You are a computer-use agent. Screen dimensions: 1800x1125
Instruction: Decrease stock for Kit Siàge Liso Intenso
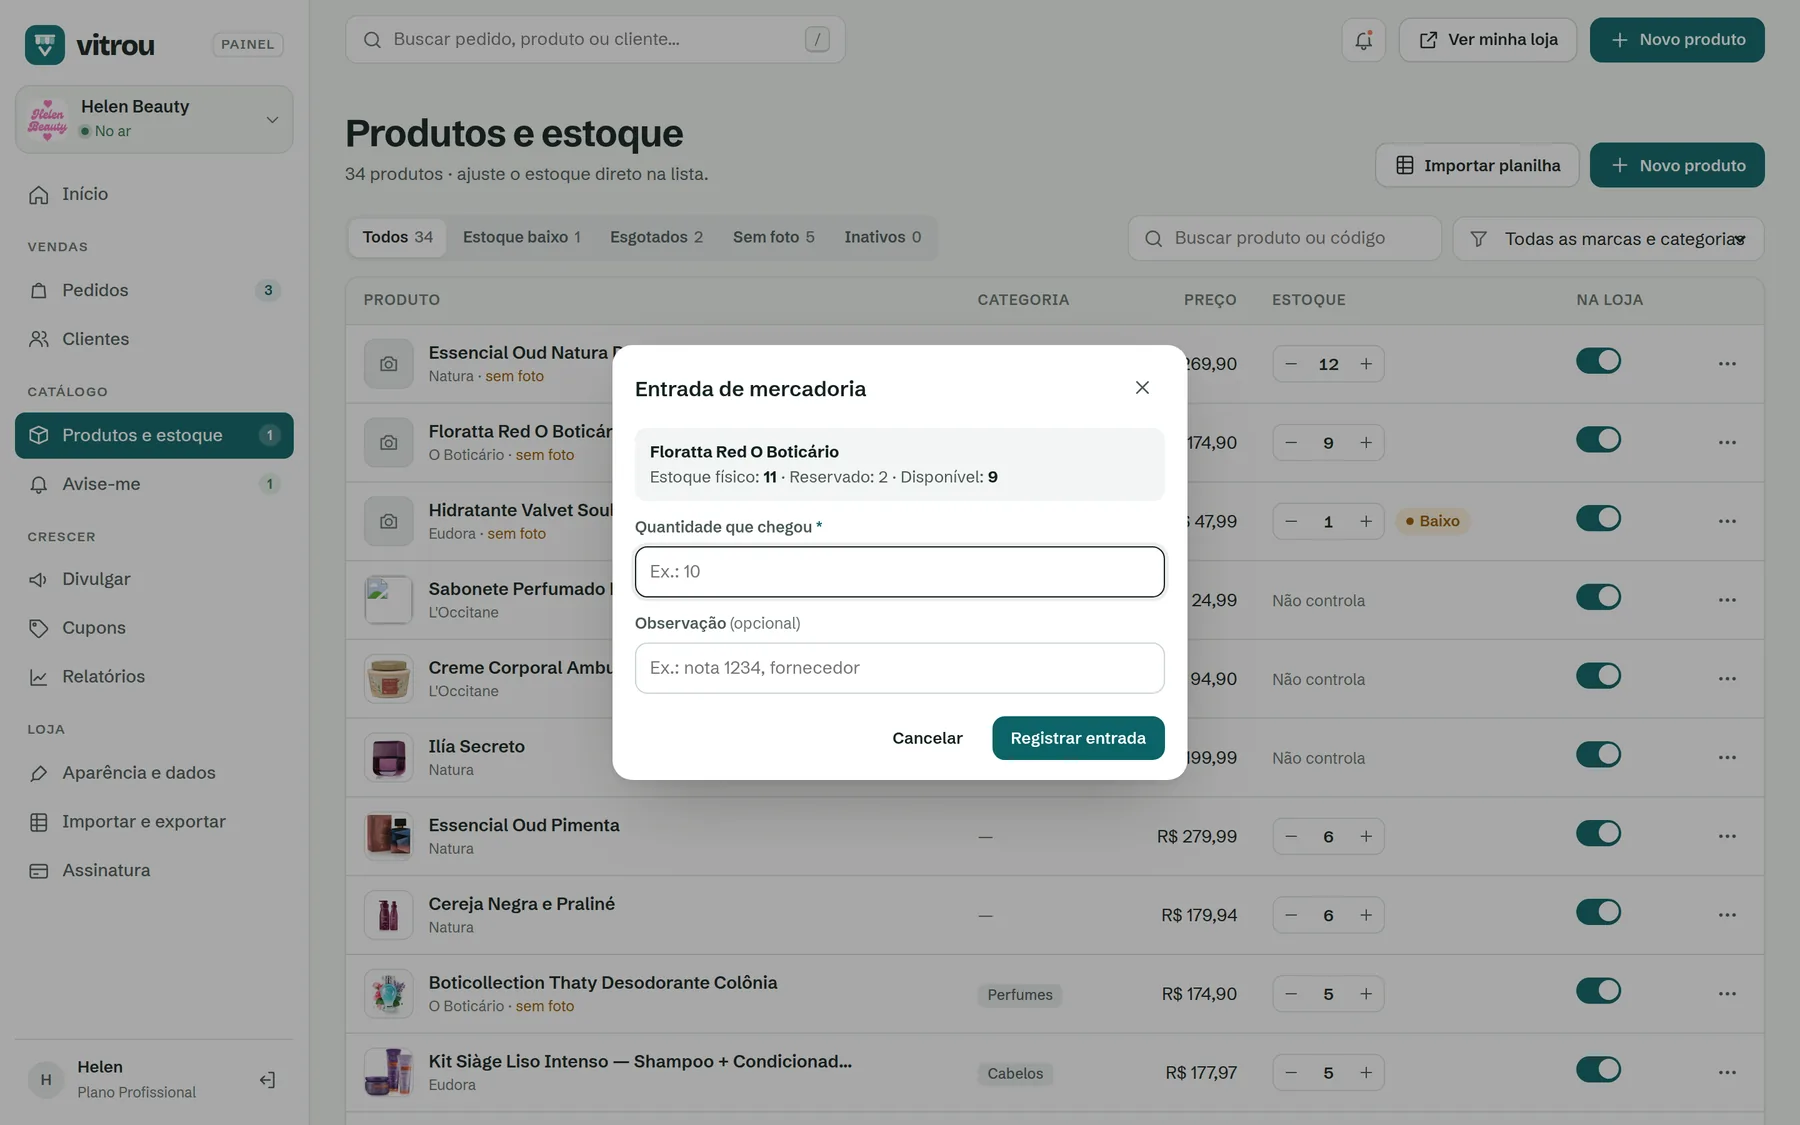pos(1291,1073)
